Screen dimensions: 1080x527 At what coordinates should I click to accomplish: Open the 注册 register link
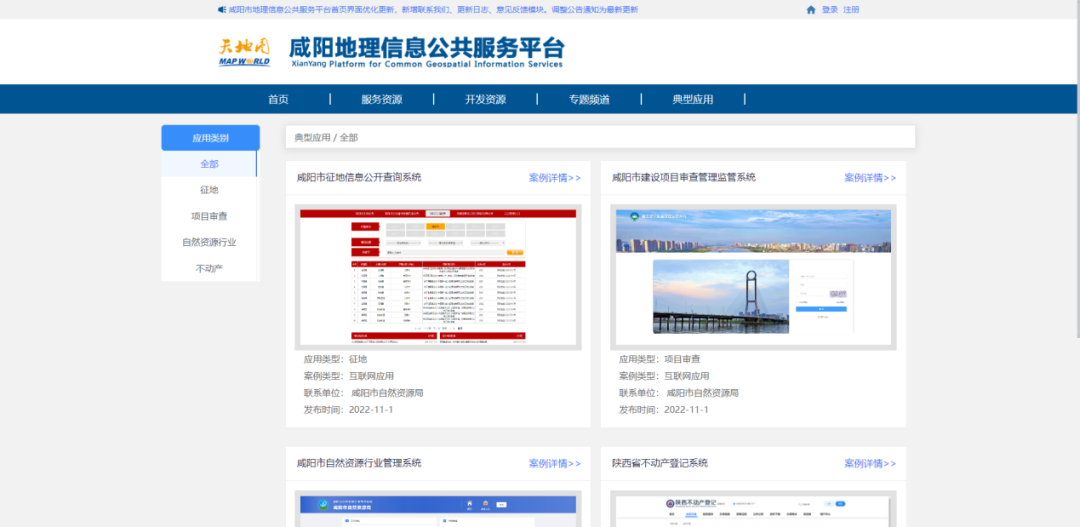tap(851, 10)
